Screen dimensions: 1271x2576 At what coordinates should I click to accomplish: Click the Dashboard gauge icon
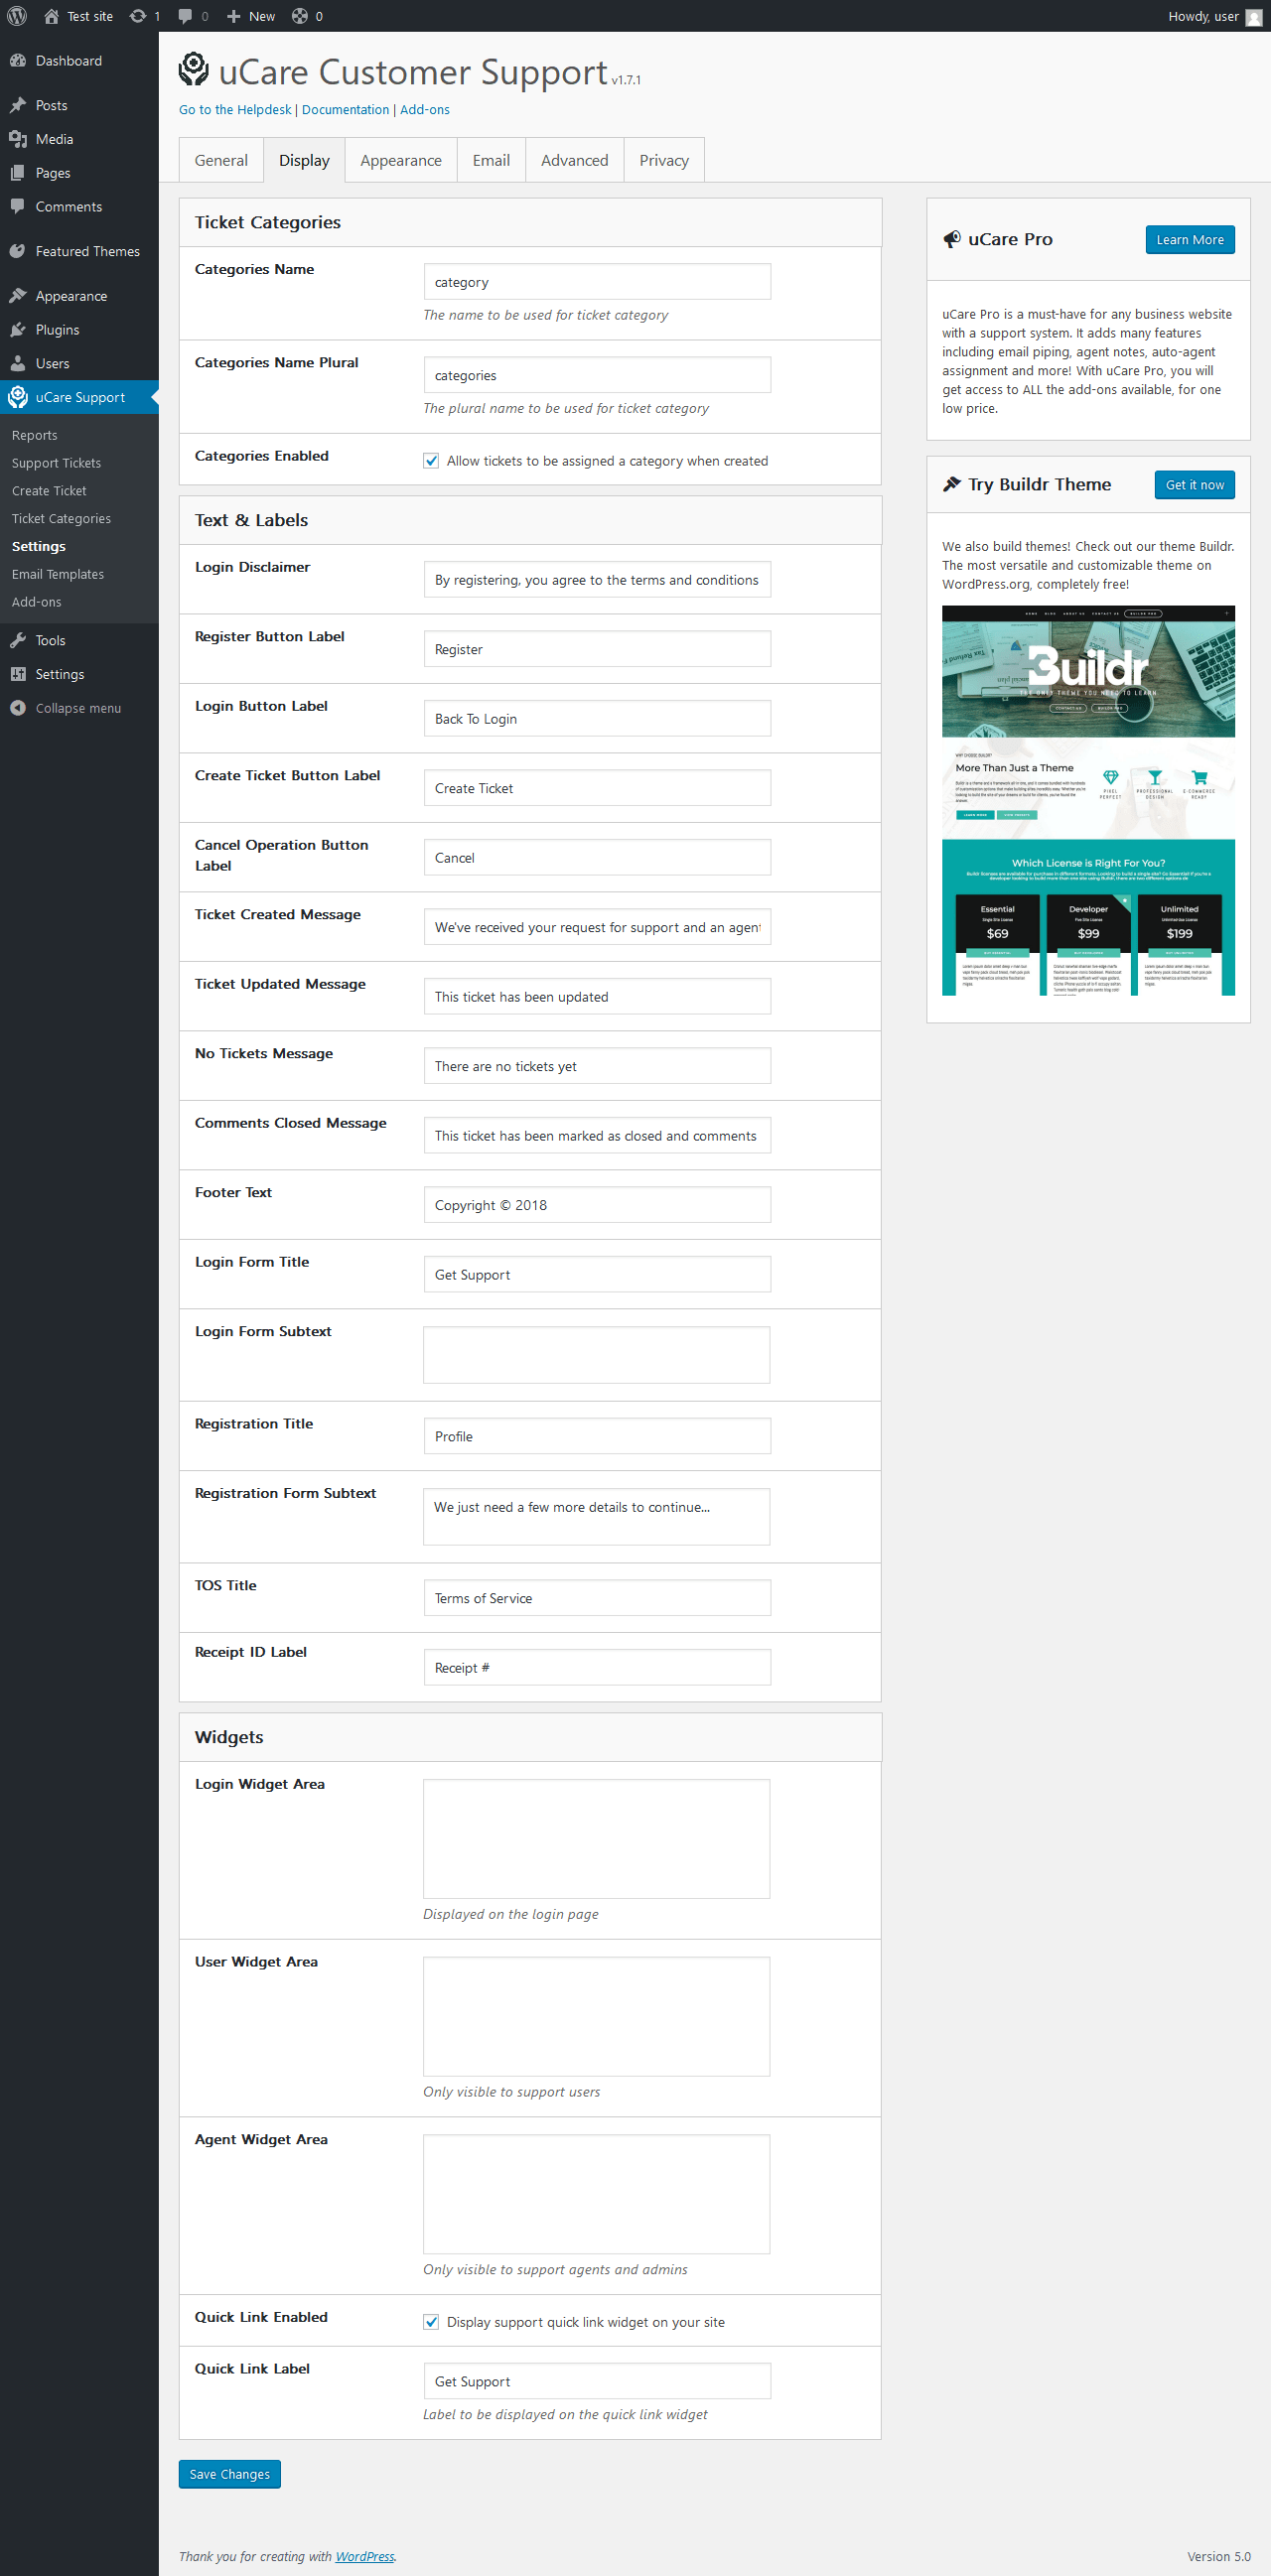tap(17, 61)
